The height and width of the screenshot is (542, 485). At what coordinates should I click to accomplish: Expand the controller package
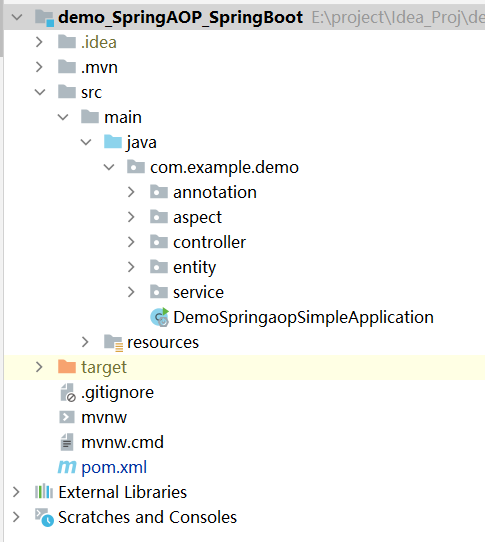[x=131, y=242]
